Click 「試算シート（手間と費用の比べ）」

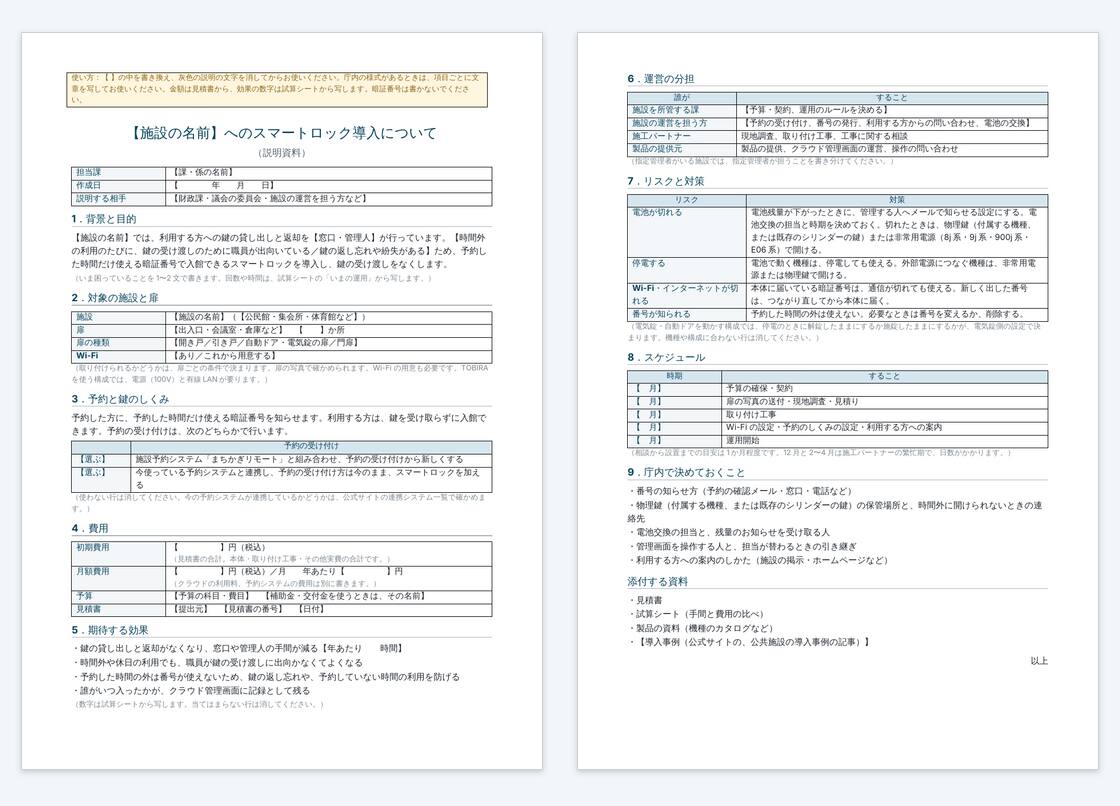pyautogui.click(x=699, y=615)
